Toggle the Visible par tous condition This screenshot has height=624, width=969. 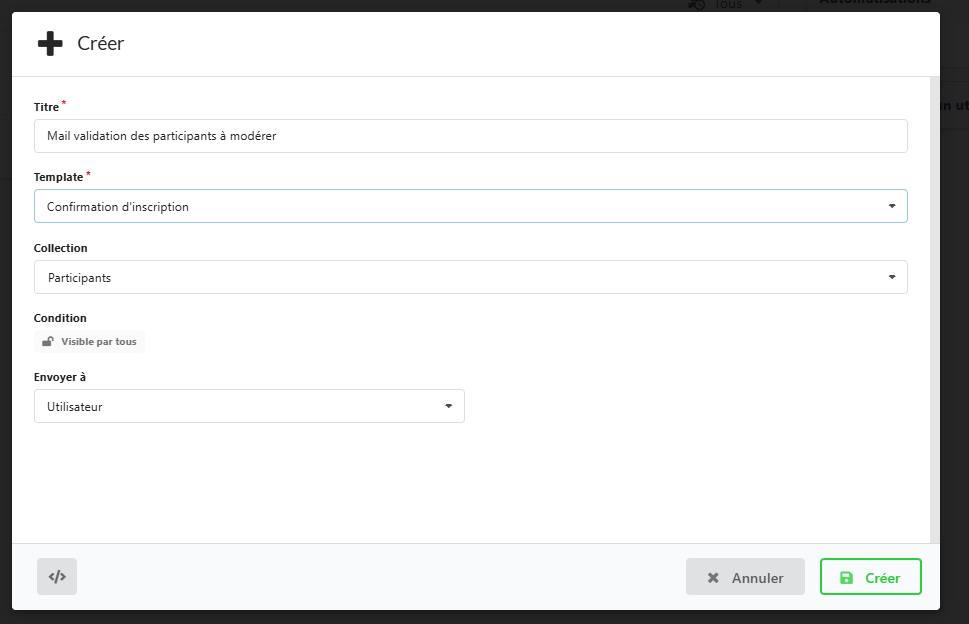(90, 342)
